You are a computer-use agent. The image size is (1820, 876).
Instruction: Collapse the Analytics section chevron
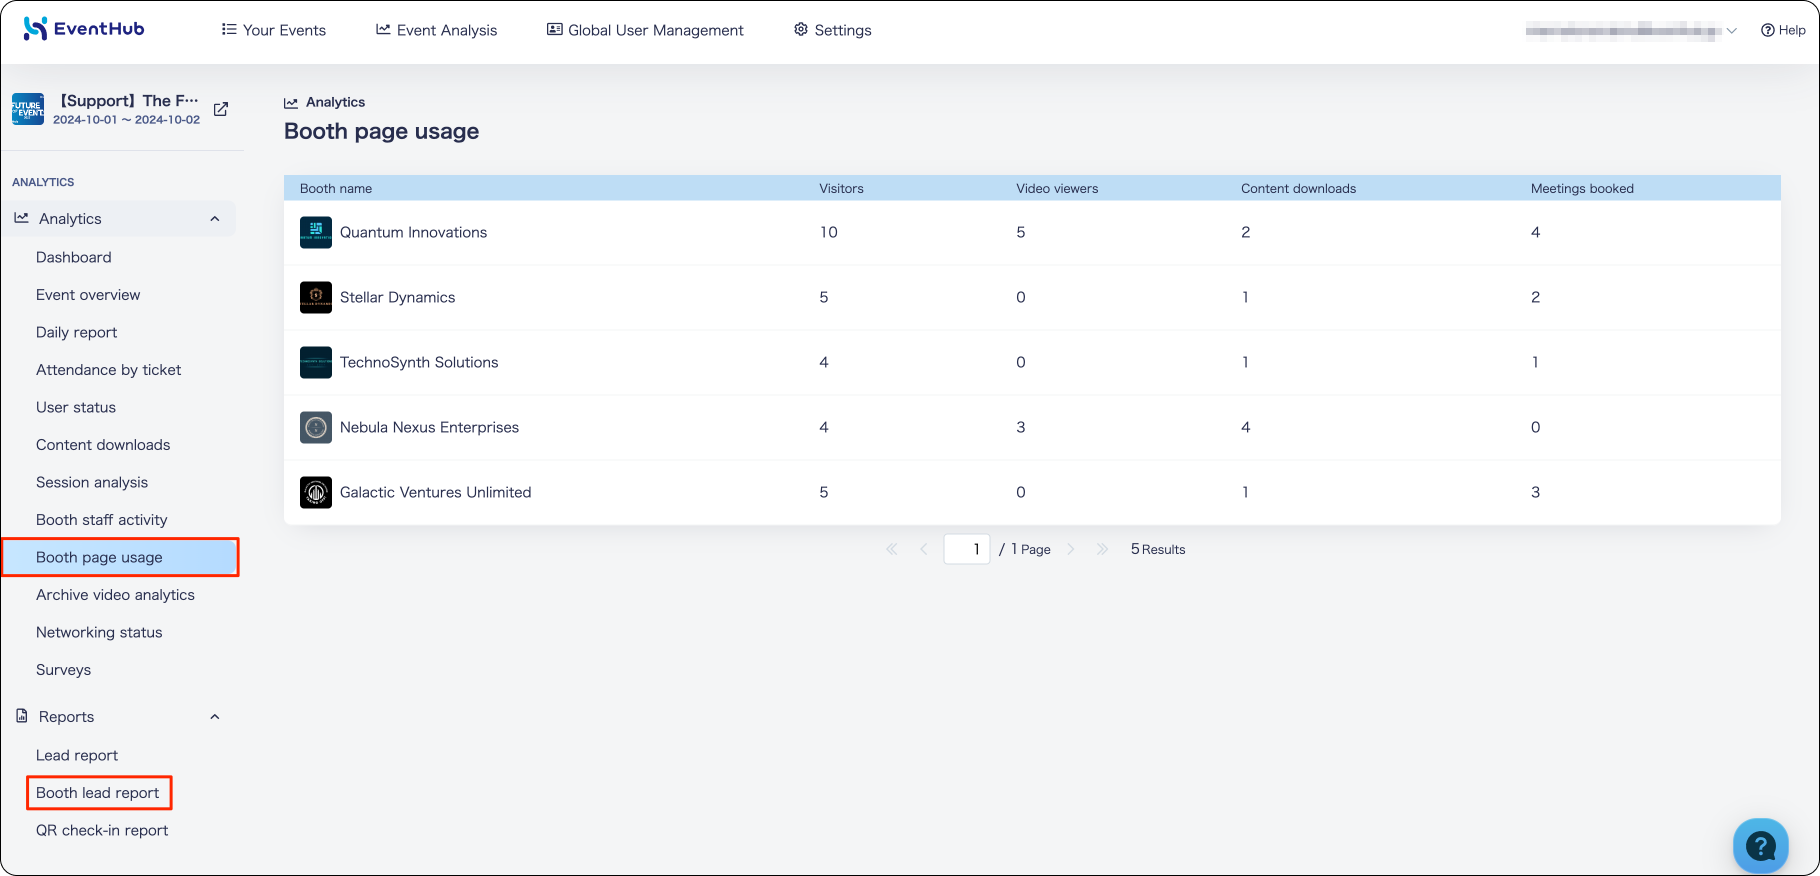[215, 219]
